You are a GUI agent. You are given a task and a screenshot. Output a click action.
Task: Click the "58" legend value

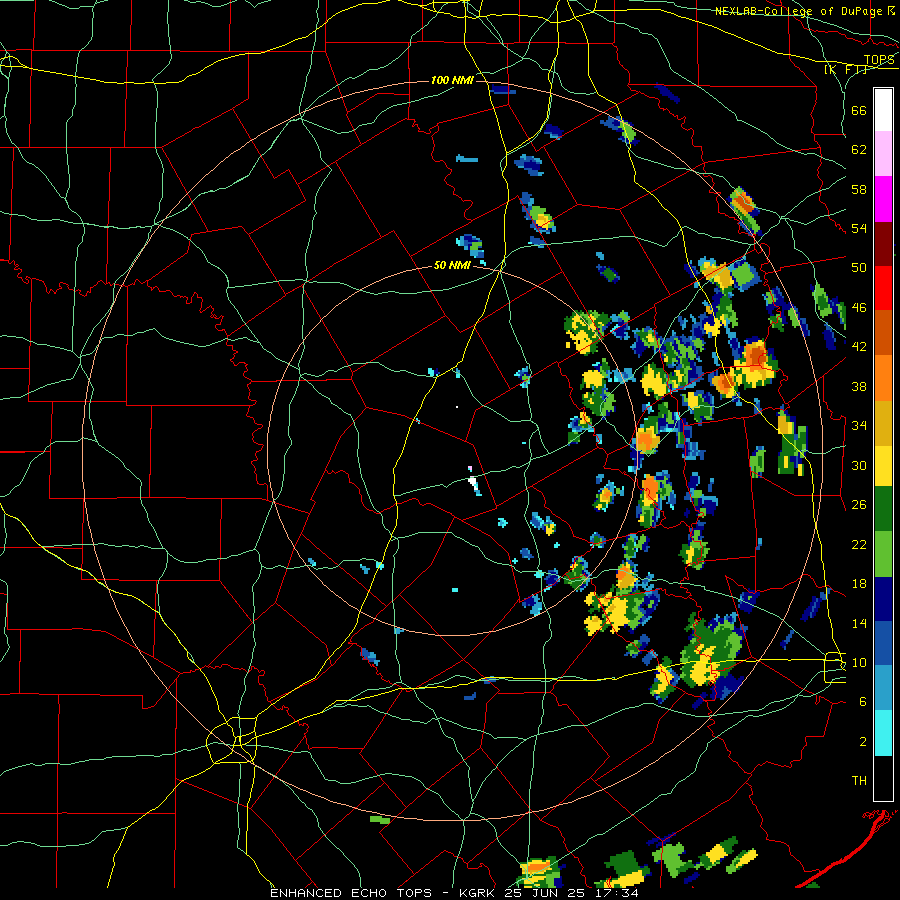859,189
